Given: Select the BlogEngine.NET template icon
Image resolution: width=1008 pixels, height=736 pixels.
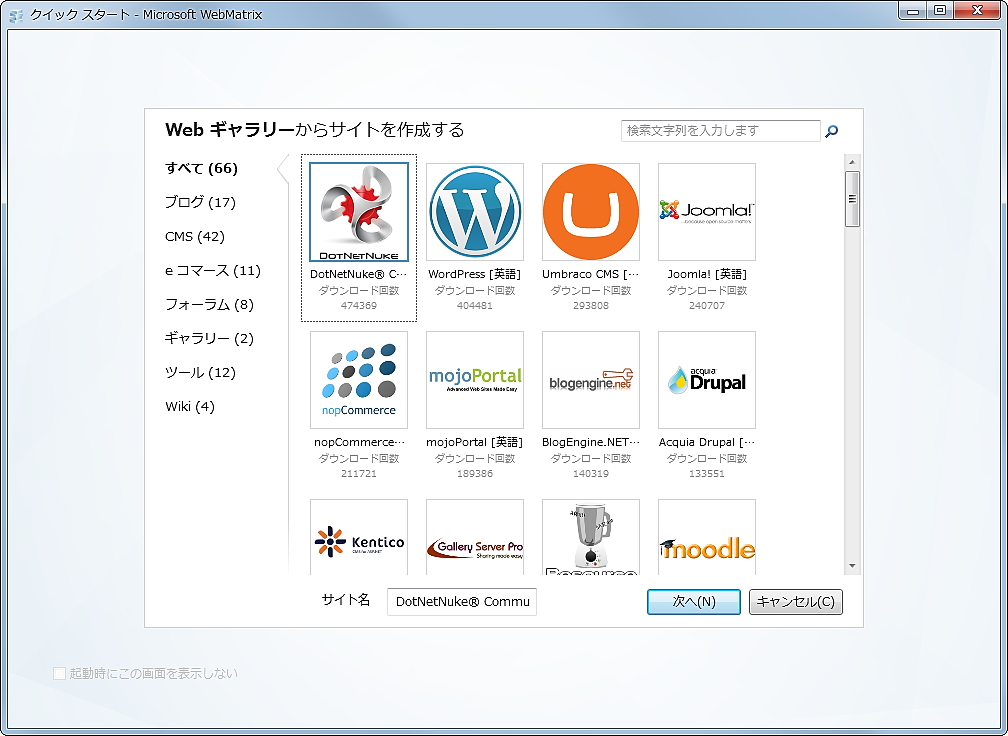Looking at the screenshot, I should coord(590,379).
